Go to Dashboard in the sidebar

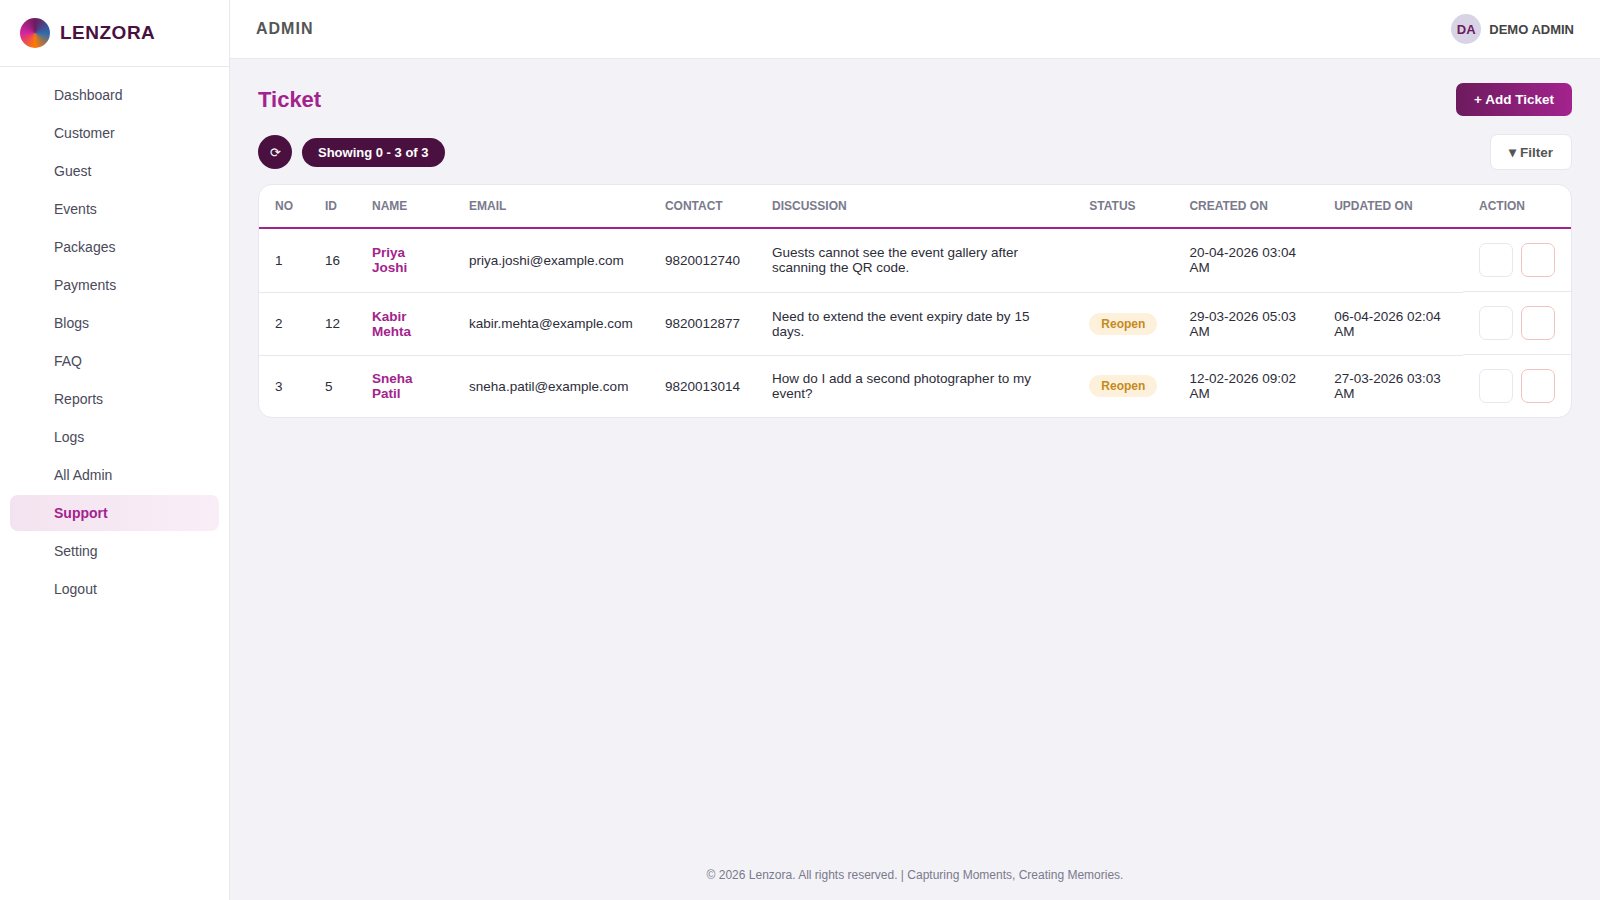(x=114, y=95)
